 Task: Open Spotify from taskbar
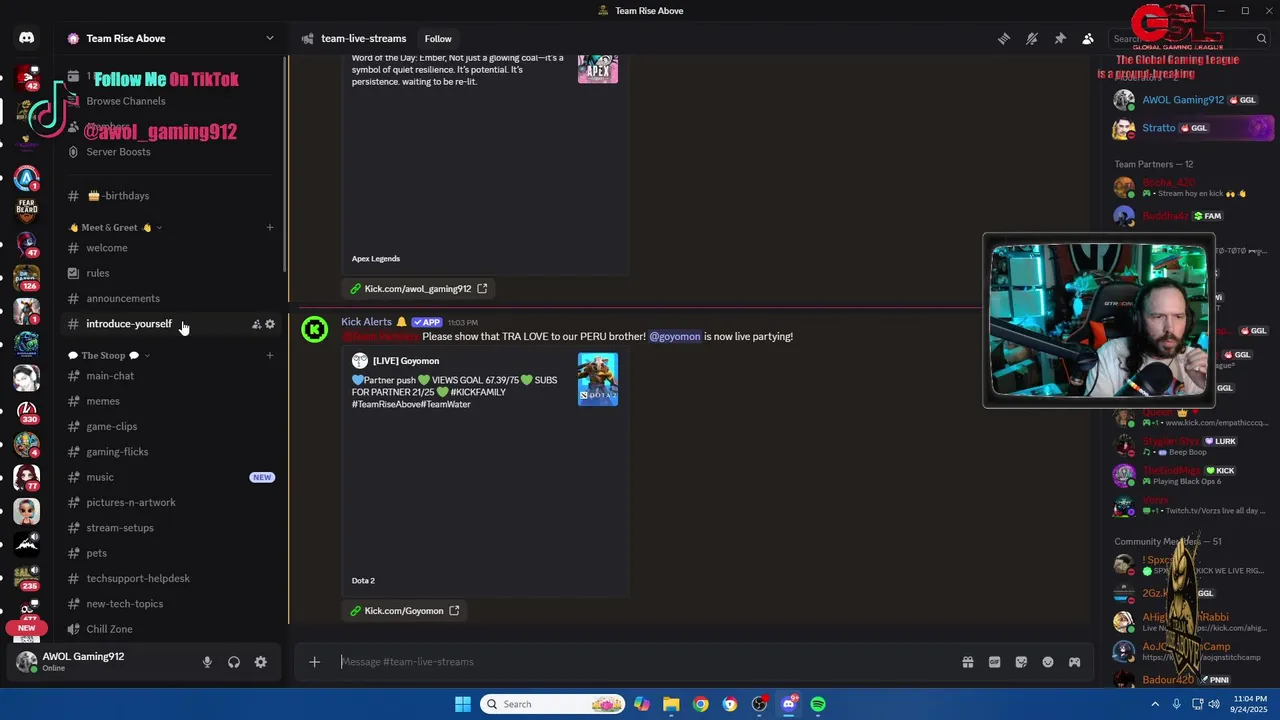(x=818, y=704)
